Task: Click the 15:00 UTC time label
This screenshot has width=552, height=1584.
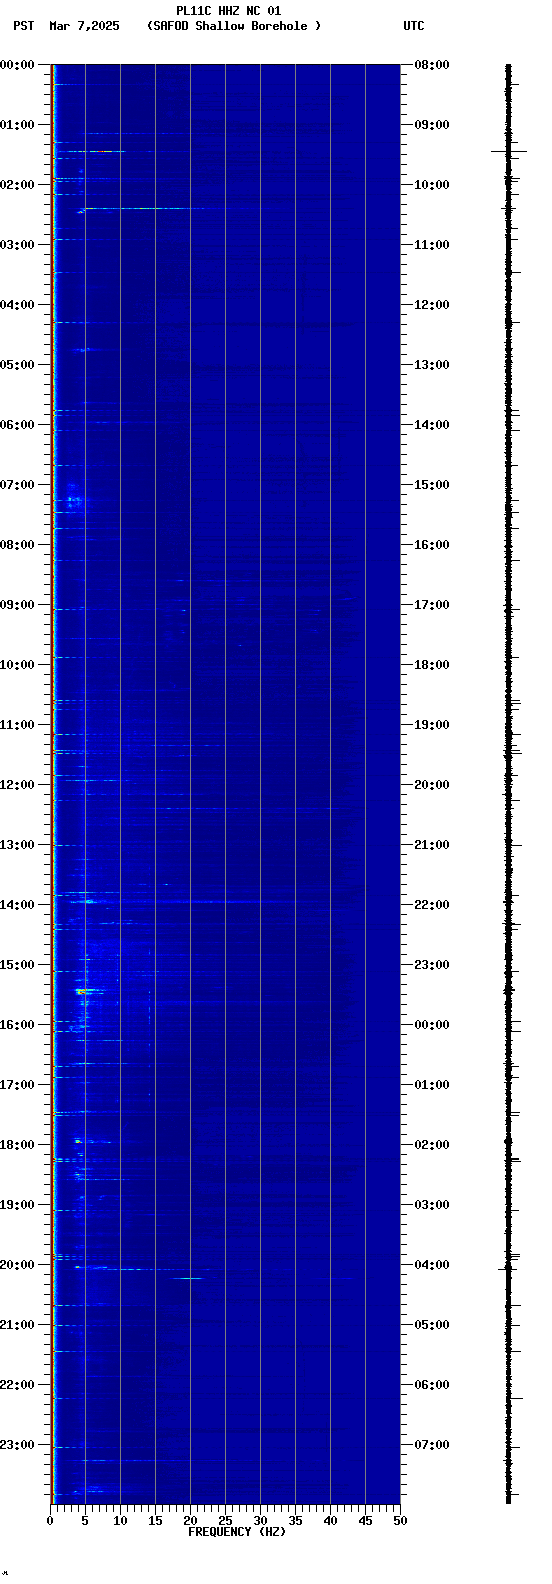Action: tap(431, 485)
